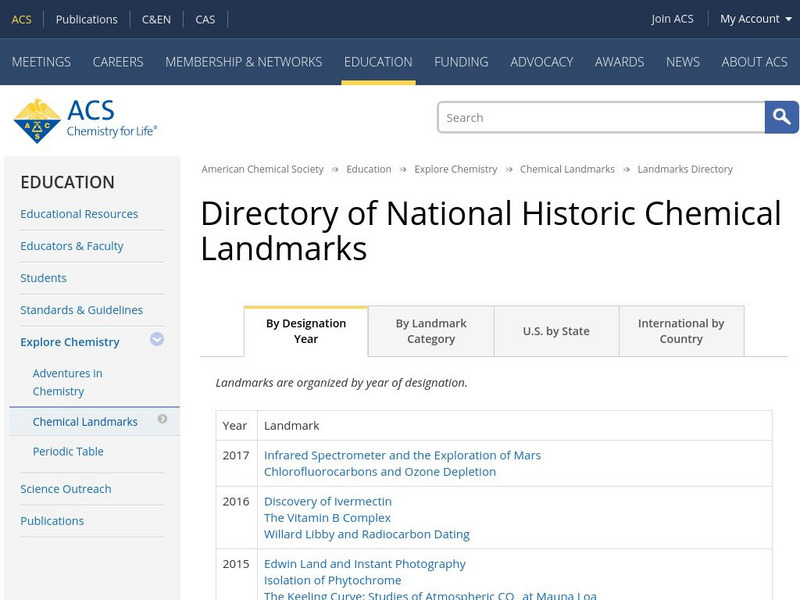The width and height of the screenshot is (800, 600).
Task: Open the MEETINGS navigation menu
Action: coord(42,61)
